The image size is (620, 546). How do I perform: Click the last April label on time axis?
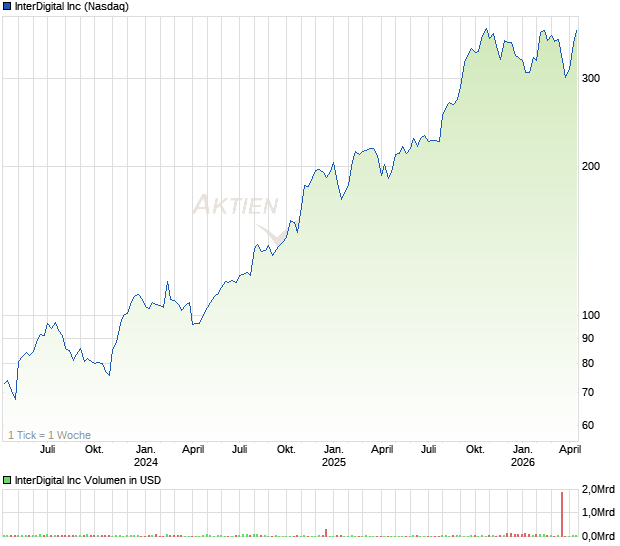(x=570, y=450)
